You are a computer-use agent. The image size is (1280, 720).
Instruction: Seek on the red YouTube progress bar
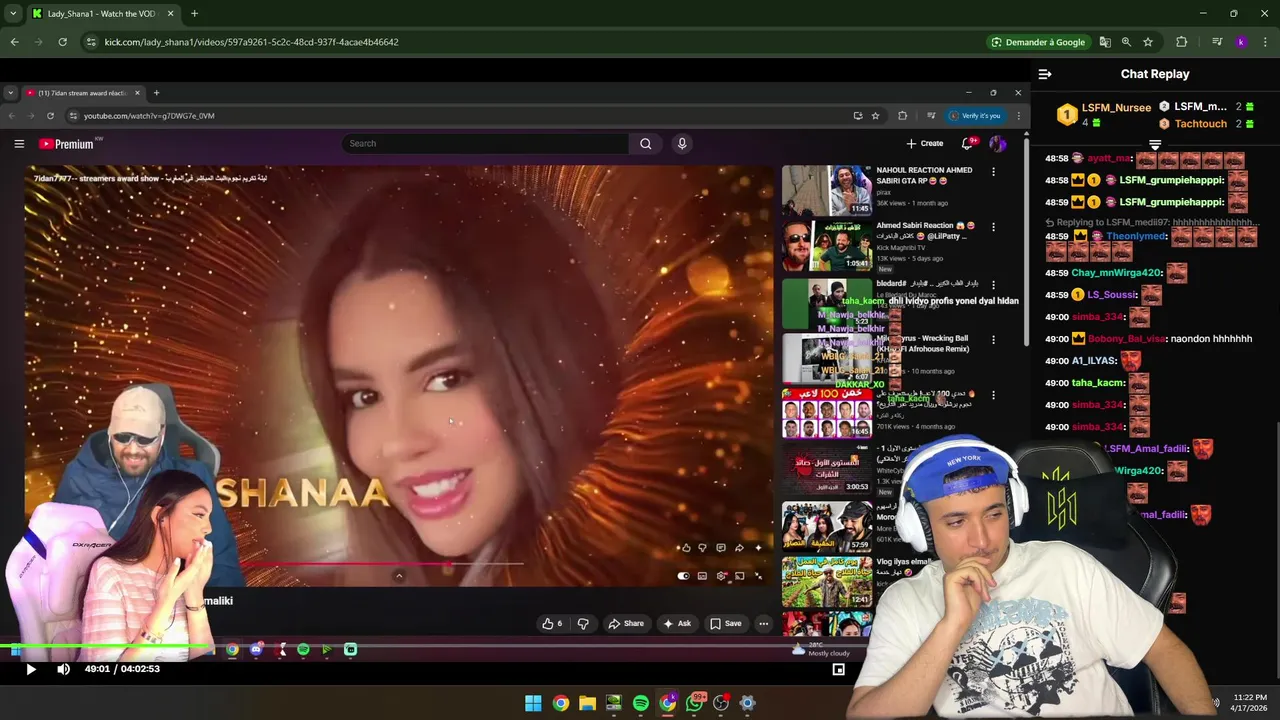point(380,564)
